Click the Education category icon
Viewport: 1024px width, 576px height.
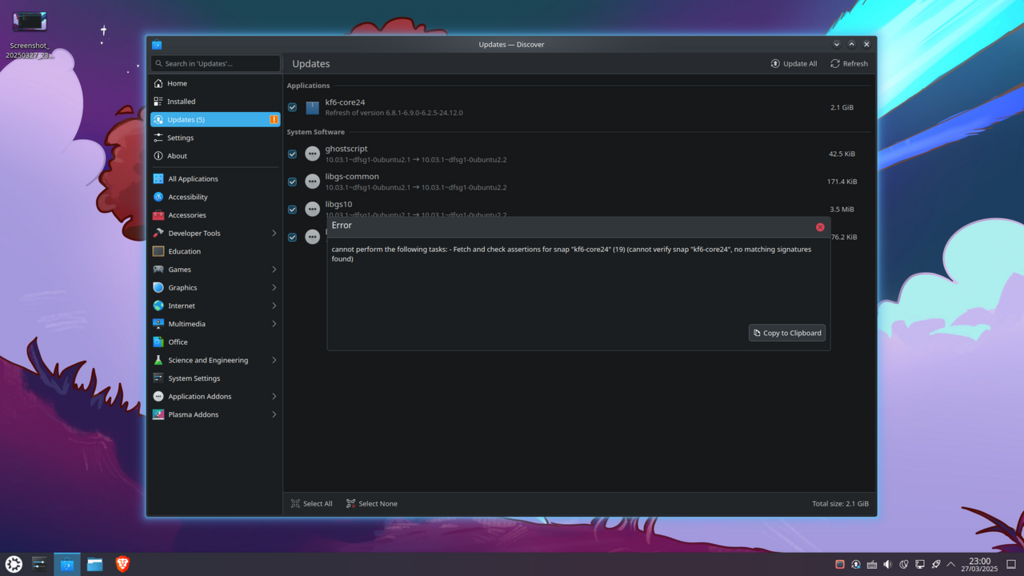(158, 251)
